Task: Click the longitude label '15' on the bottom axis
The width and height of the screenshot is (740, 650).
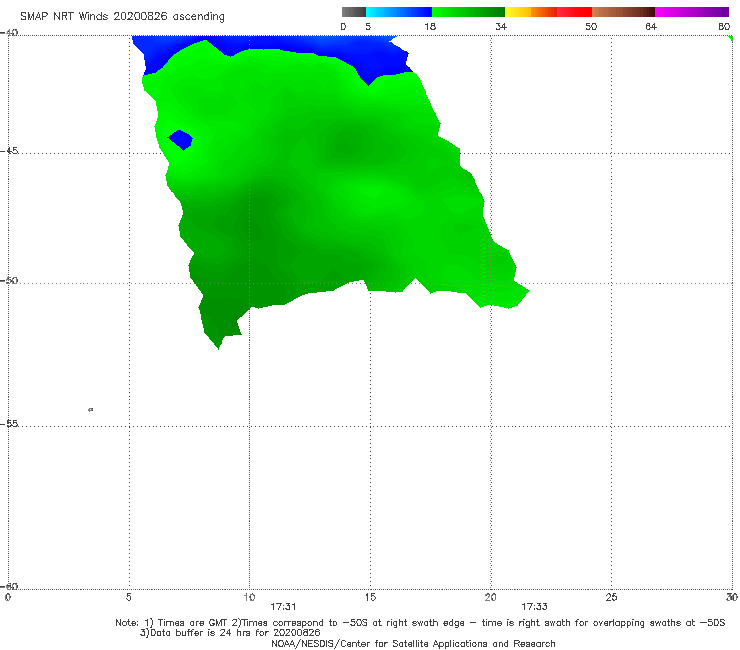Action: (370, 597)
